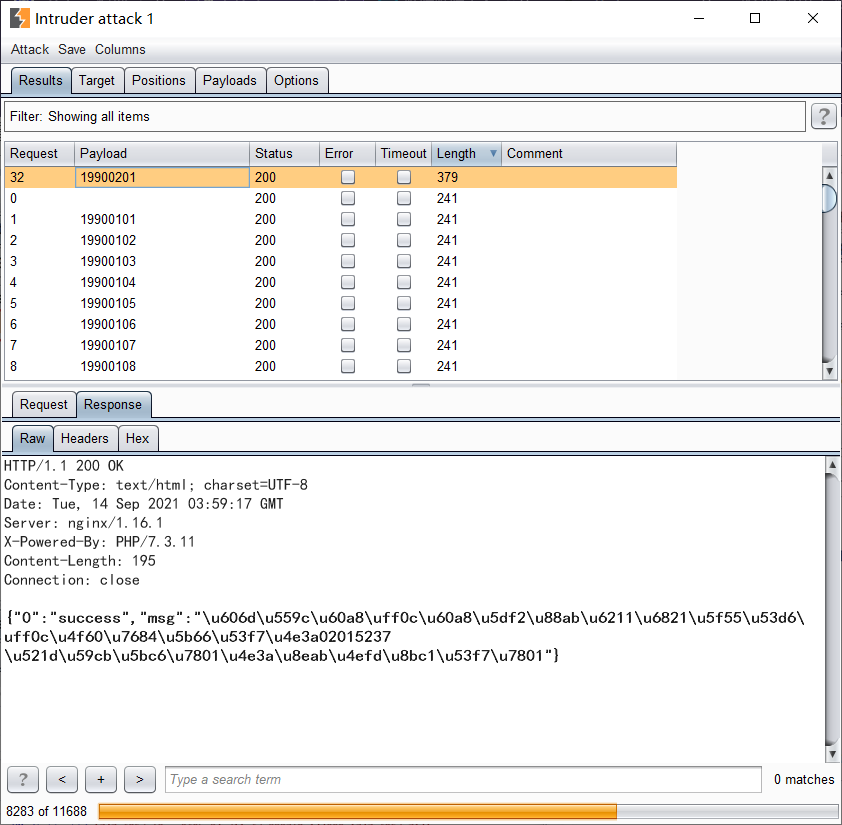842x825 pixels.
Task: Switch to the Options tab
Action: click(x=296, y=81)
